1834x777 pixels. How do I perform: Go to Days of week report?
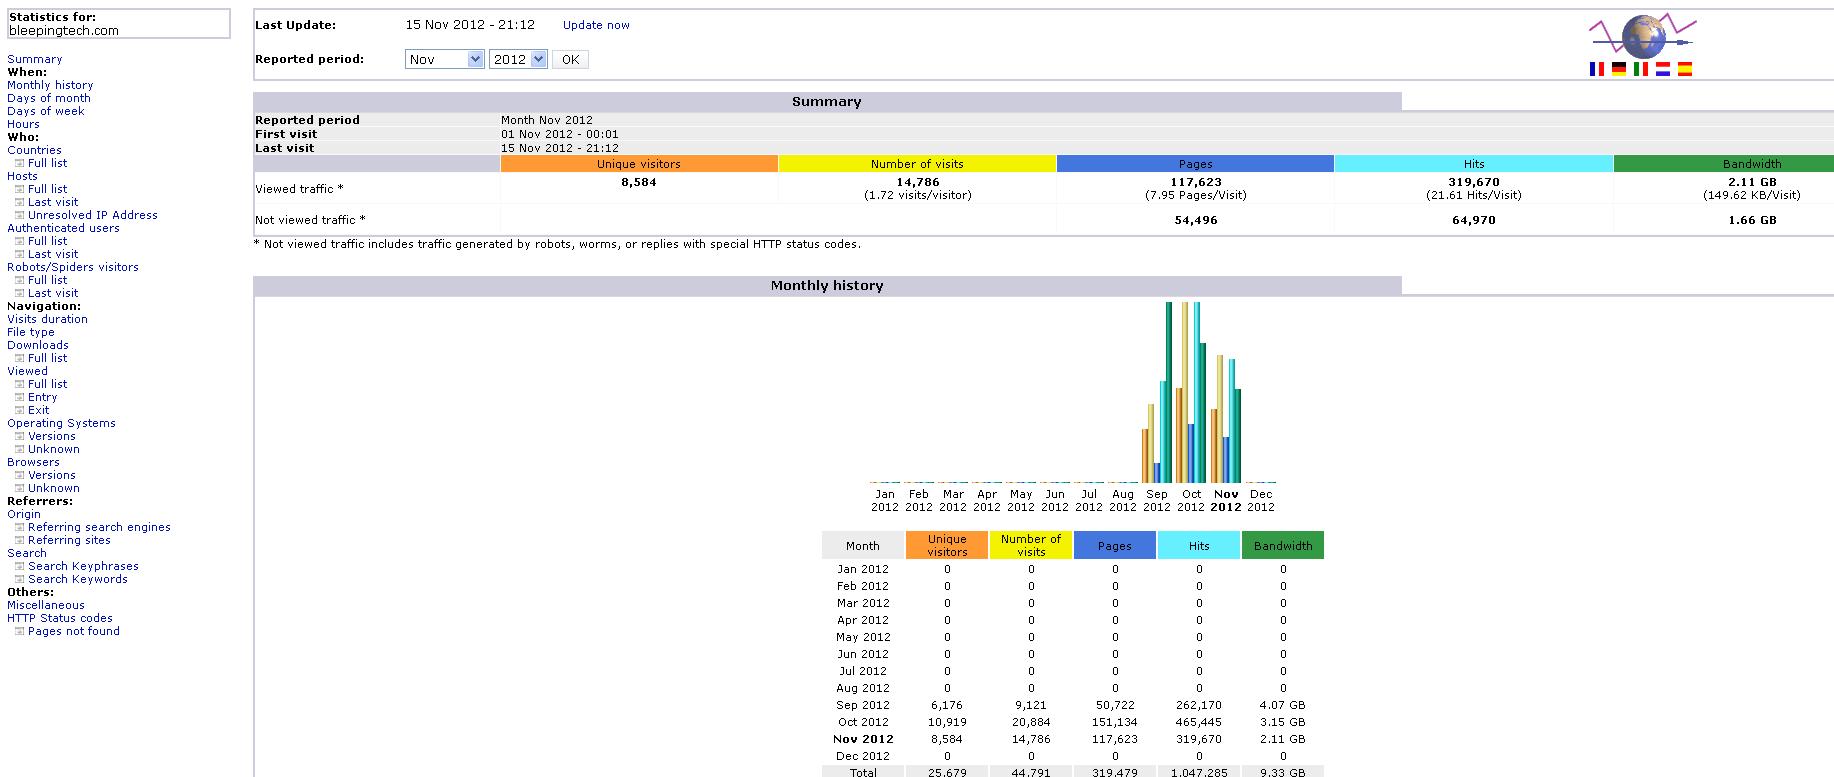point(46,111)
